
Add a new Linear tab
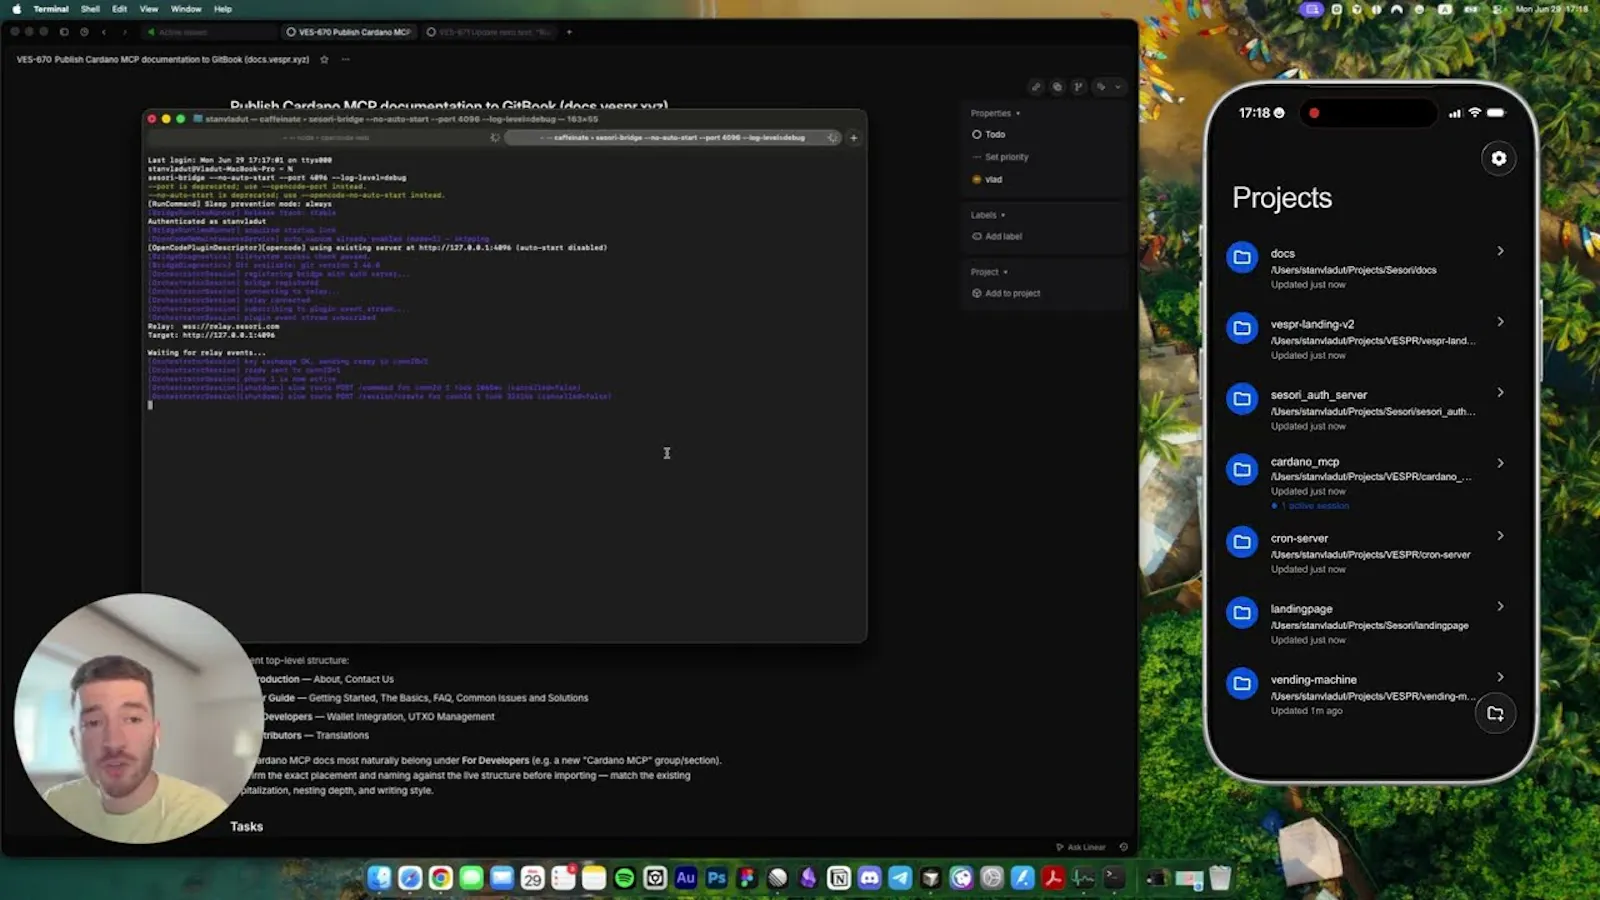coord(569,32)
